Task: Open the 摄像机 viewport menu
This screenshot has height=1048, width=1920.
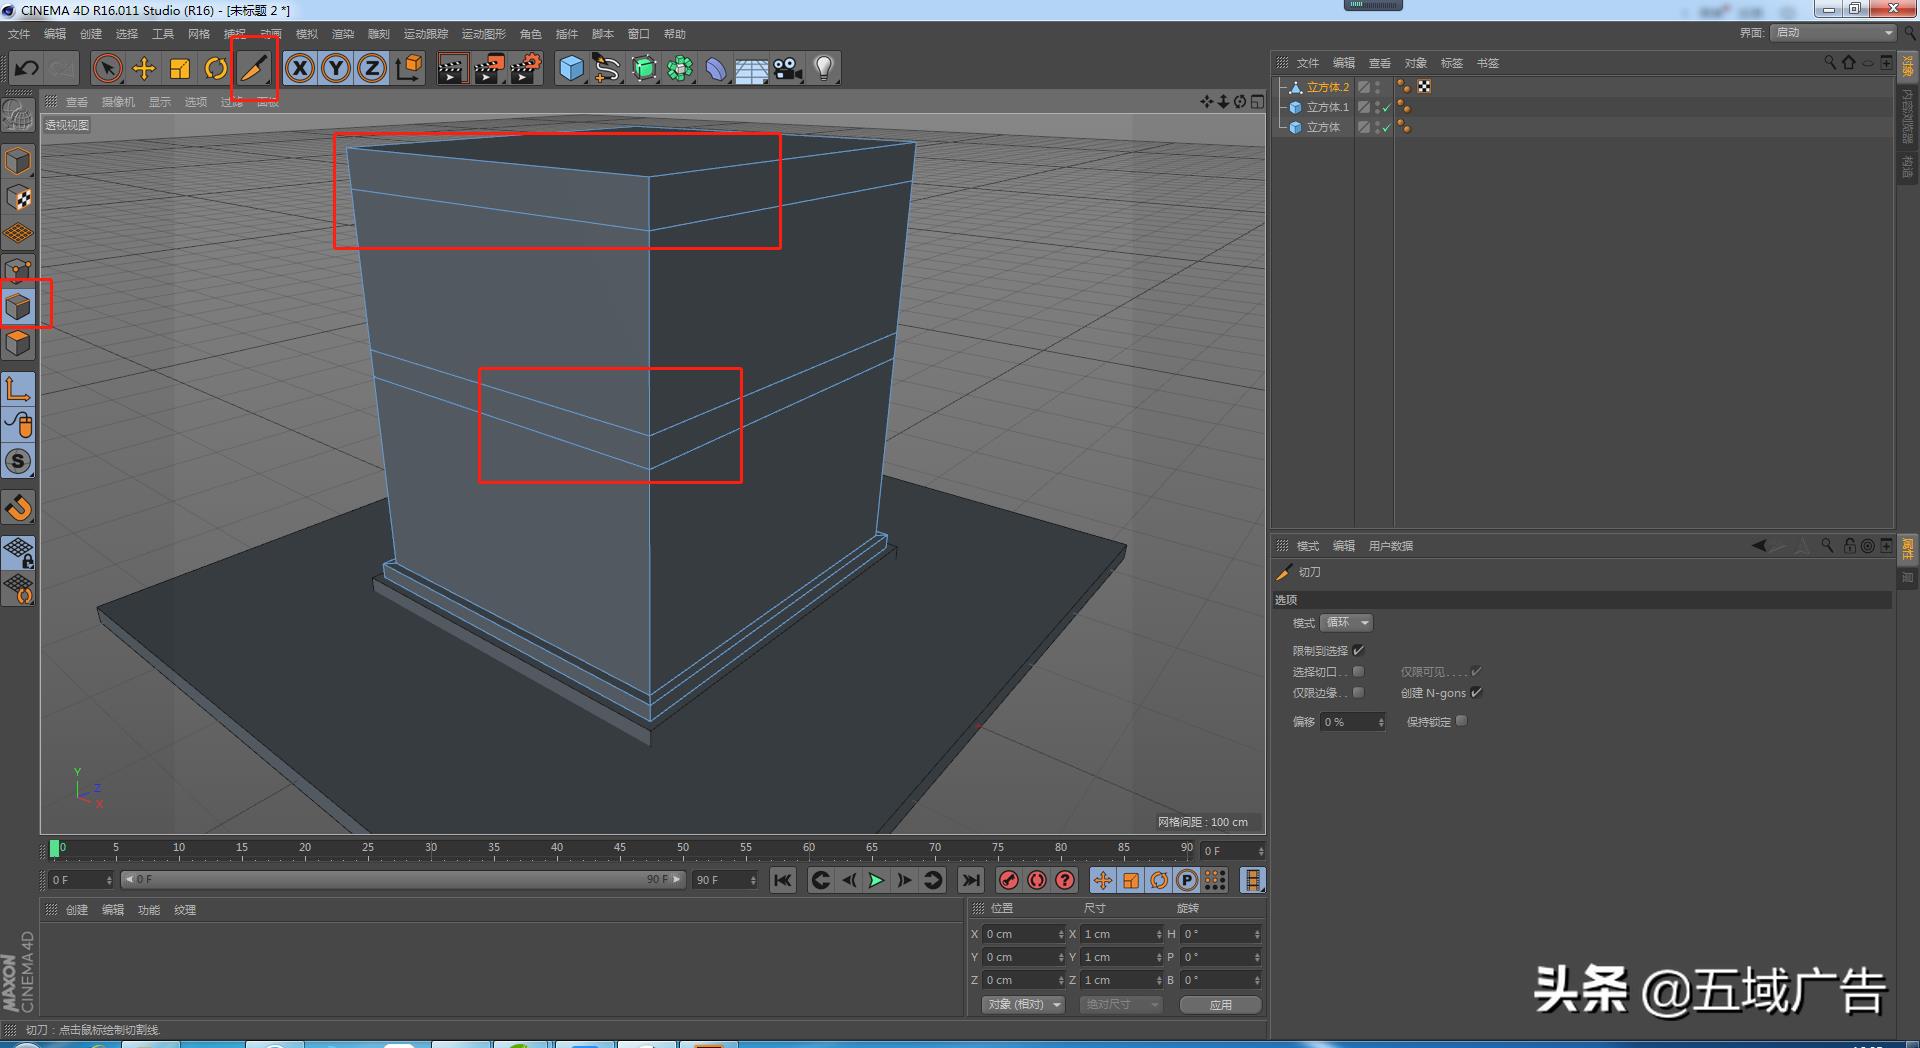Action: pos(118,102)
